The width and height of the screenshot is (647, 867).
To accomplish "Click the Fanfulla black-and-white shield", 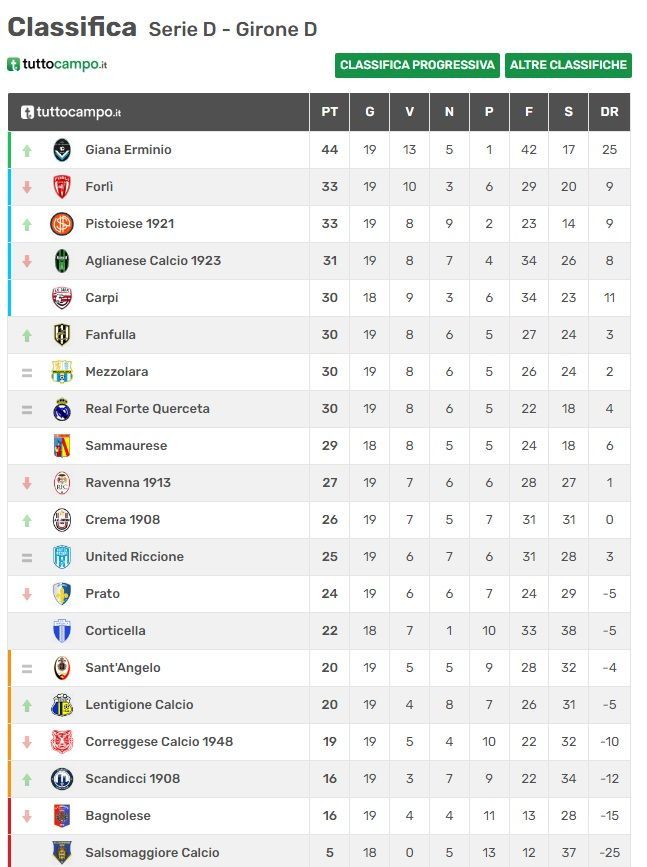I will (62, 335).
